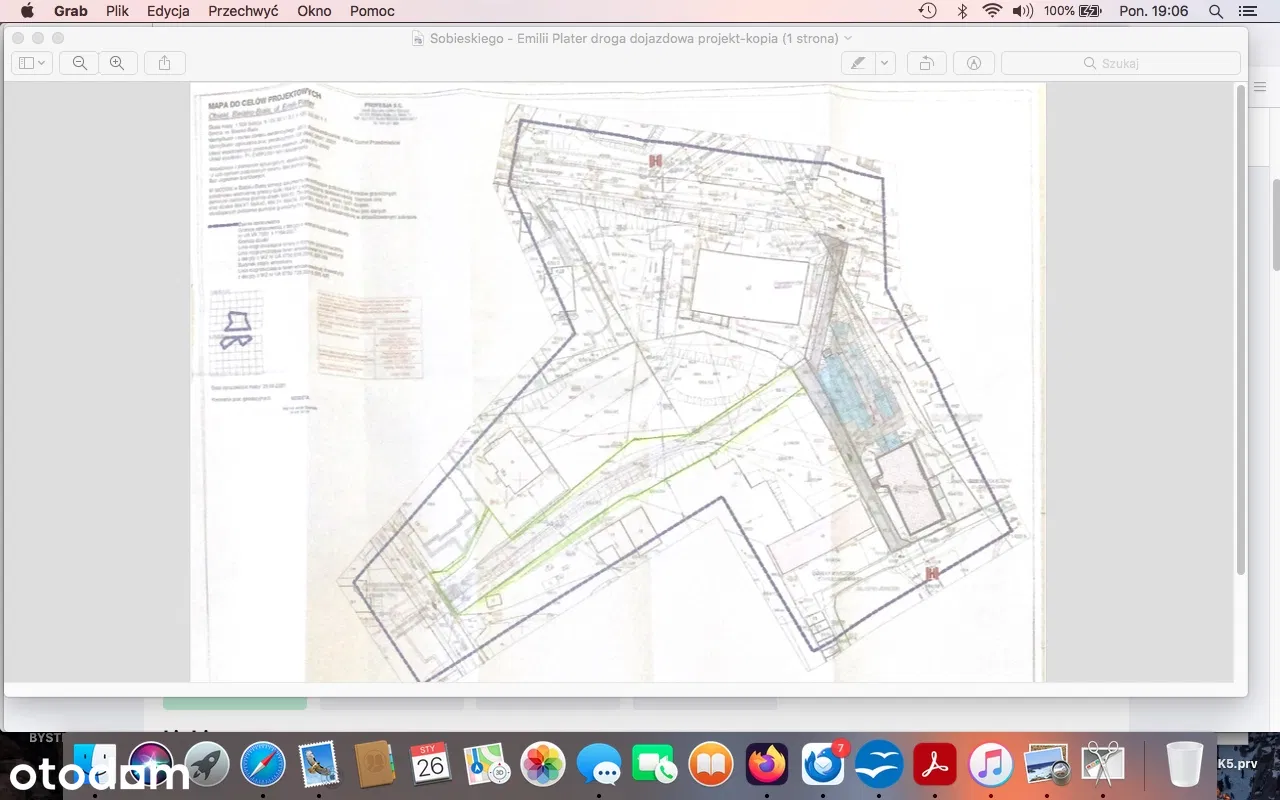Select the highlight pen tool
This screenshot has width=1280, height=800.
tap(858, 63)
